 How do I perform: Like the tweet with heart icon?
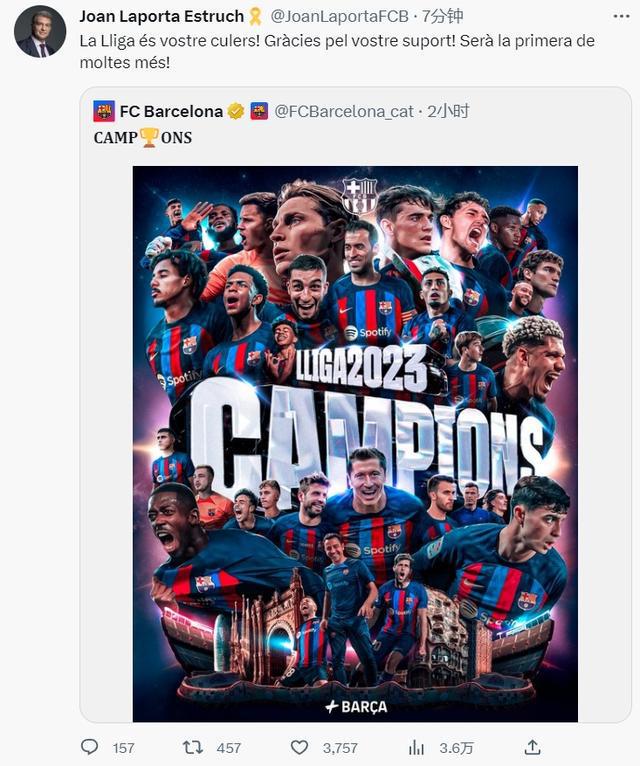pos(299,747)
